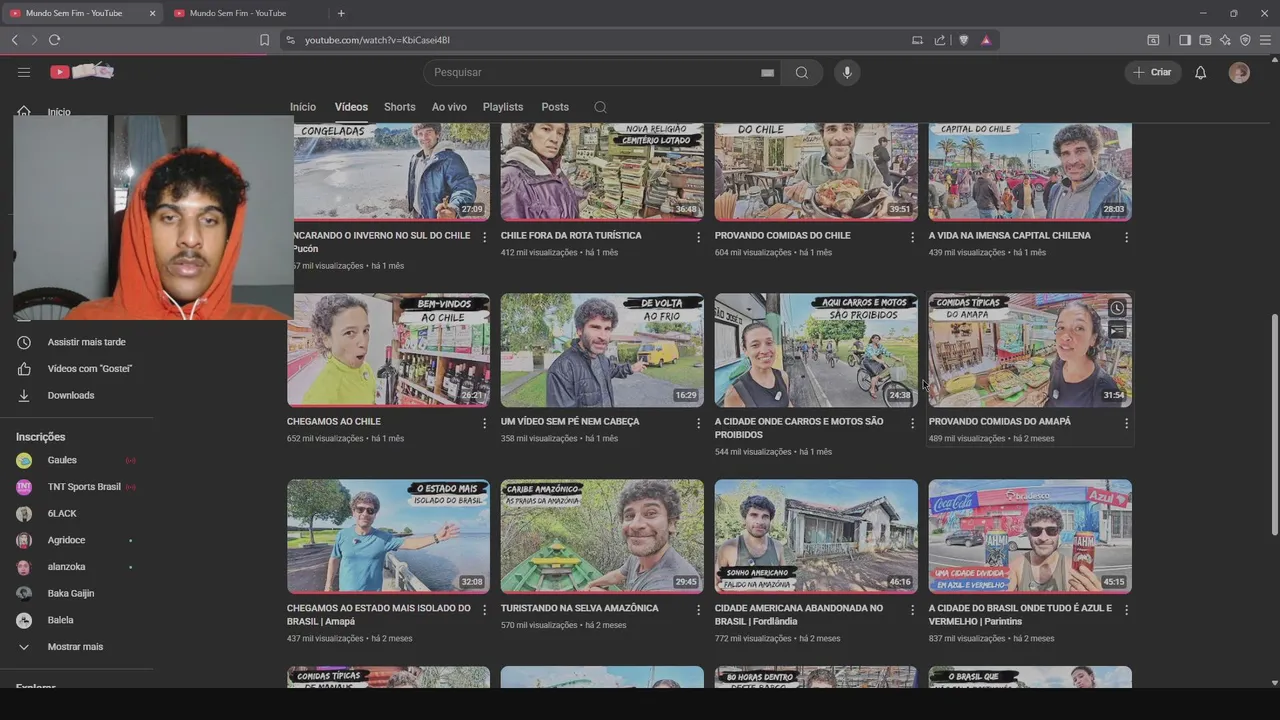Screen dimensions: 1280x720
Task: Play UM VÍDEO SEM PÉ NEM CABEÇA thumbnail
Action: click(602, 350)
